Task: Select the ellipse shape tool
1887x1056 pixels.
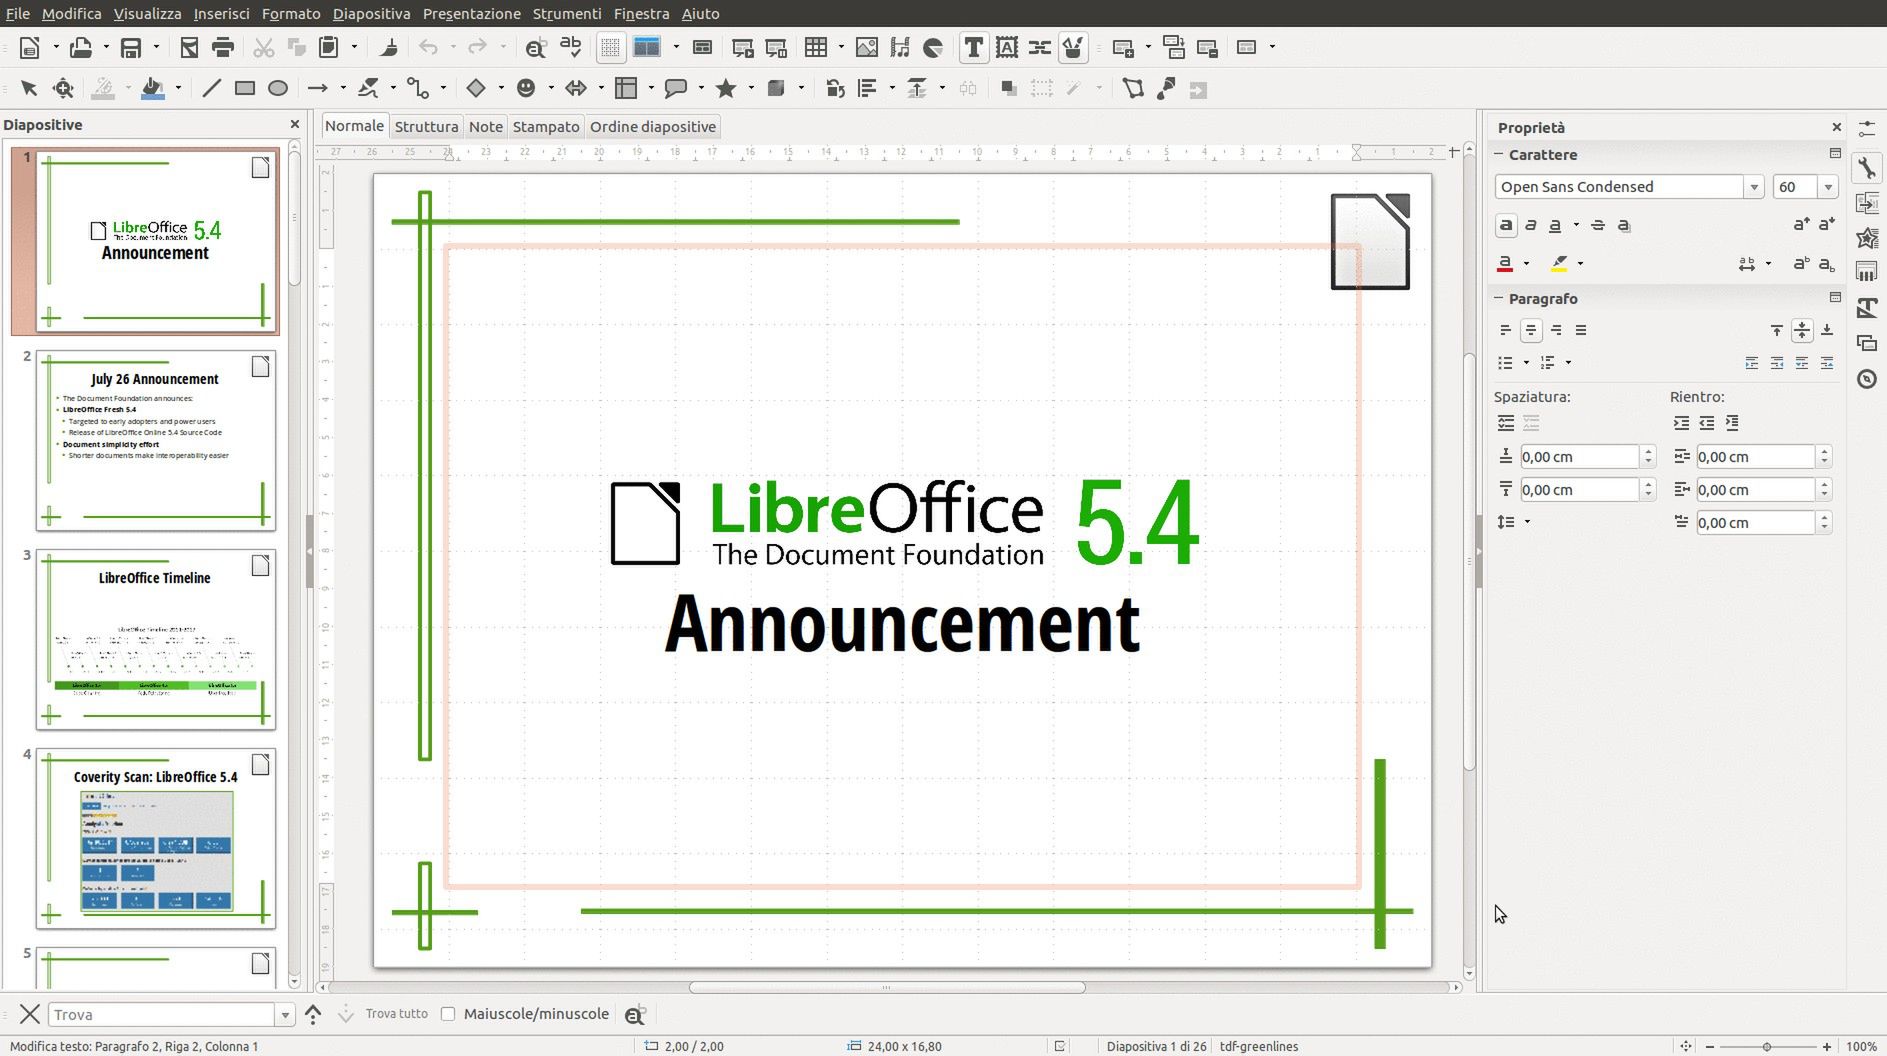Action: pyautogui.click(x=278, y=89)
